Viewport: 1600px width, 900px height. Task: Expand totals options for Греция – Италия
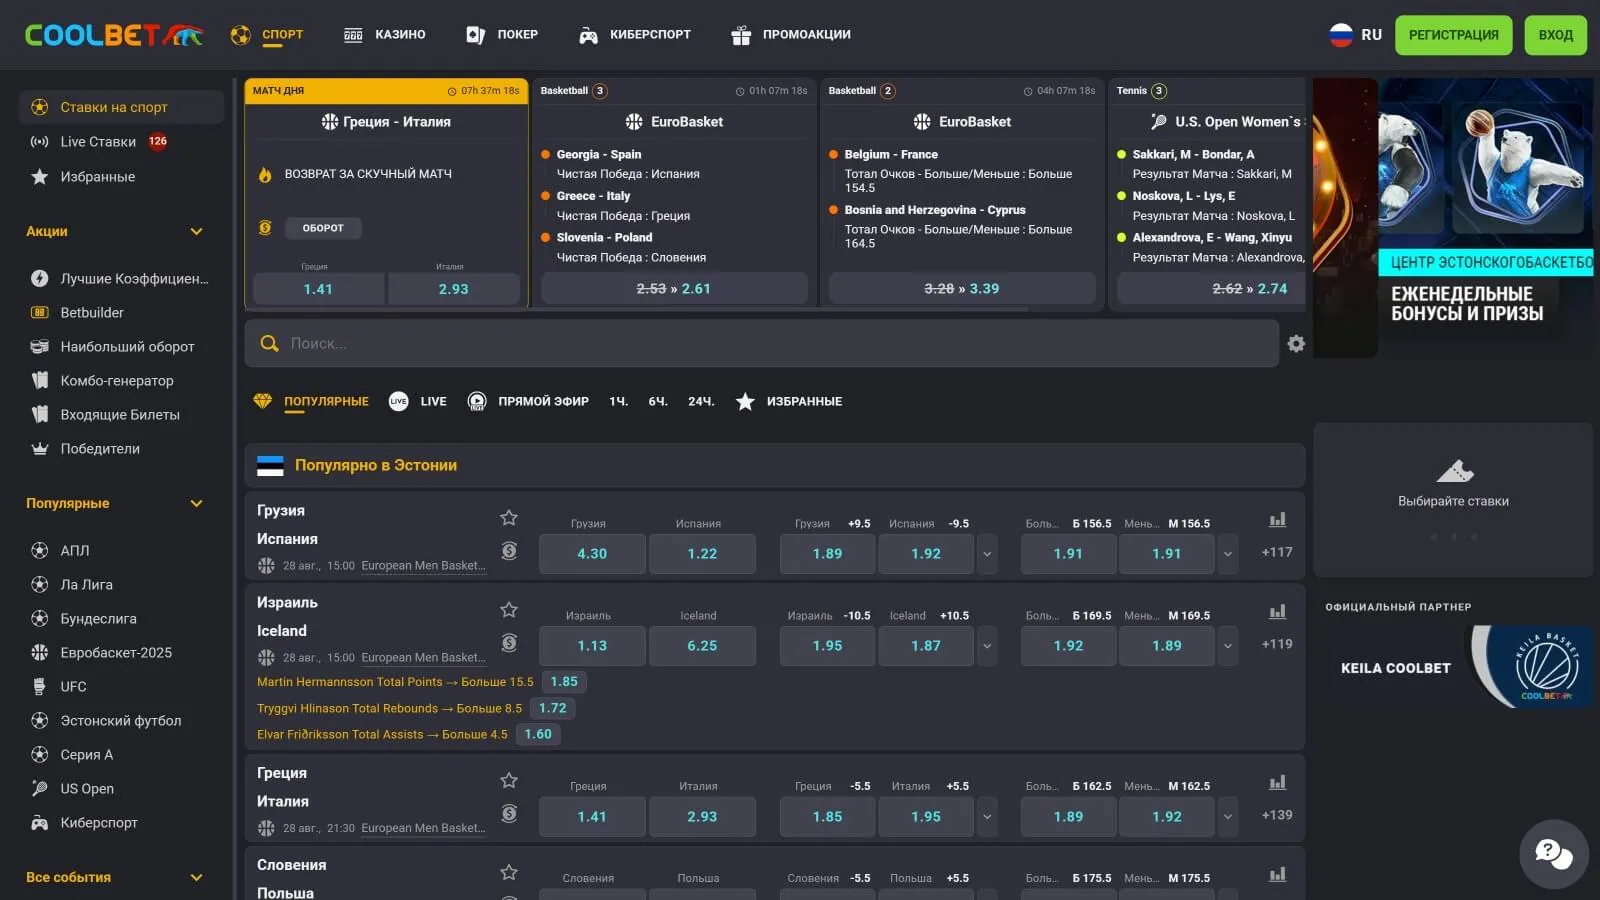(1228, 817)
